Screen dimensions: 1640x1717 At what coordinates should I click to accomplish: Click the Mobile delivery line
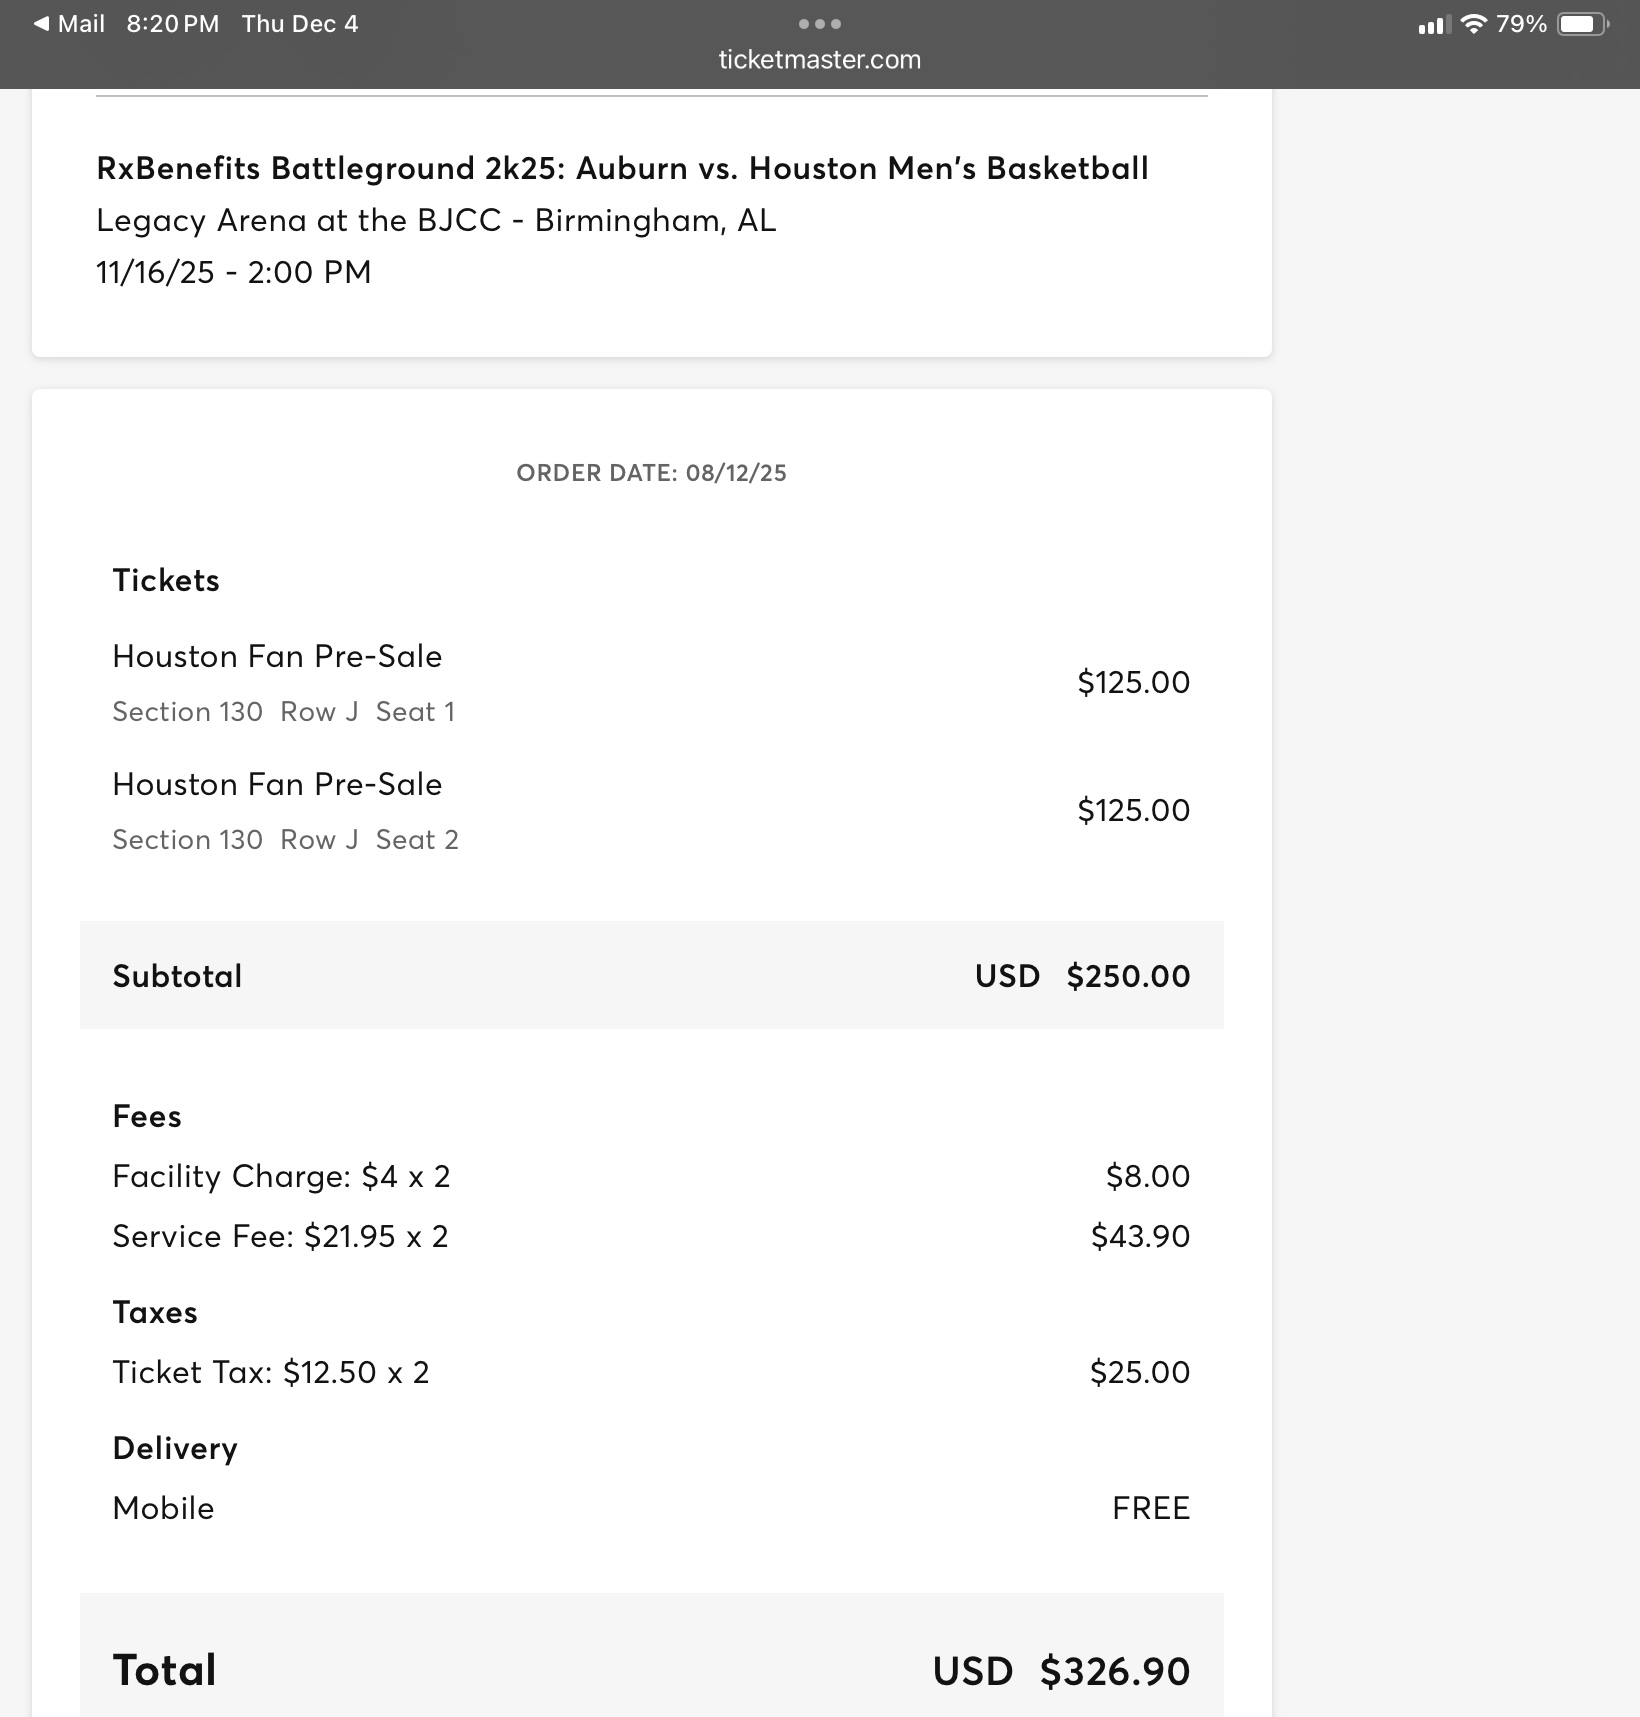click(x=164, y=1508)
